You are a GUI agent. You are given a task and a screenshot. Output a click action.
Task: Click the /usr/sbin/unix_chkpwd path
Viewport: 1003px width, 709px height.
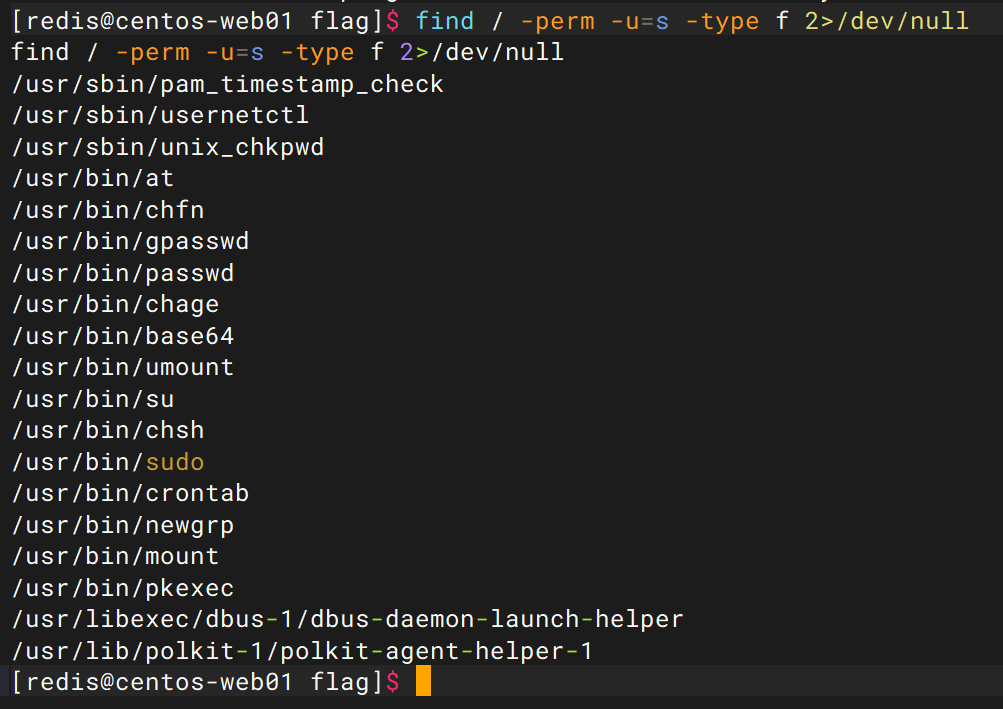pos(168,147)
